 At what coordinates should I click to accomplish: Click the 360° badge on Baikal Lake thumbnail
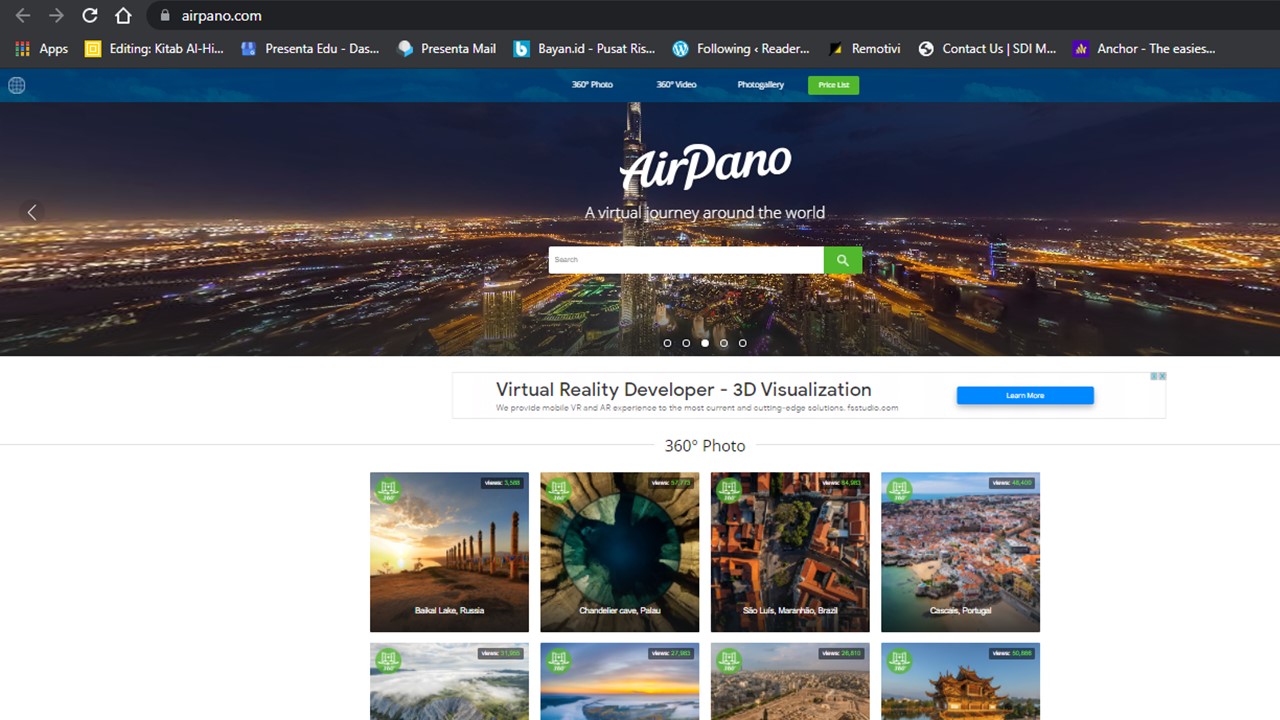click(x=388, y=490)
